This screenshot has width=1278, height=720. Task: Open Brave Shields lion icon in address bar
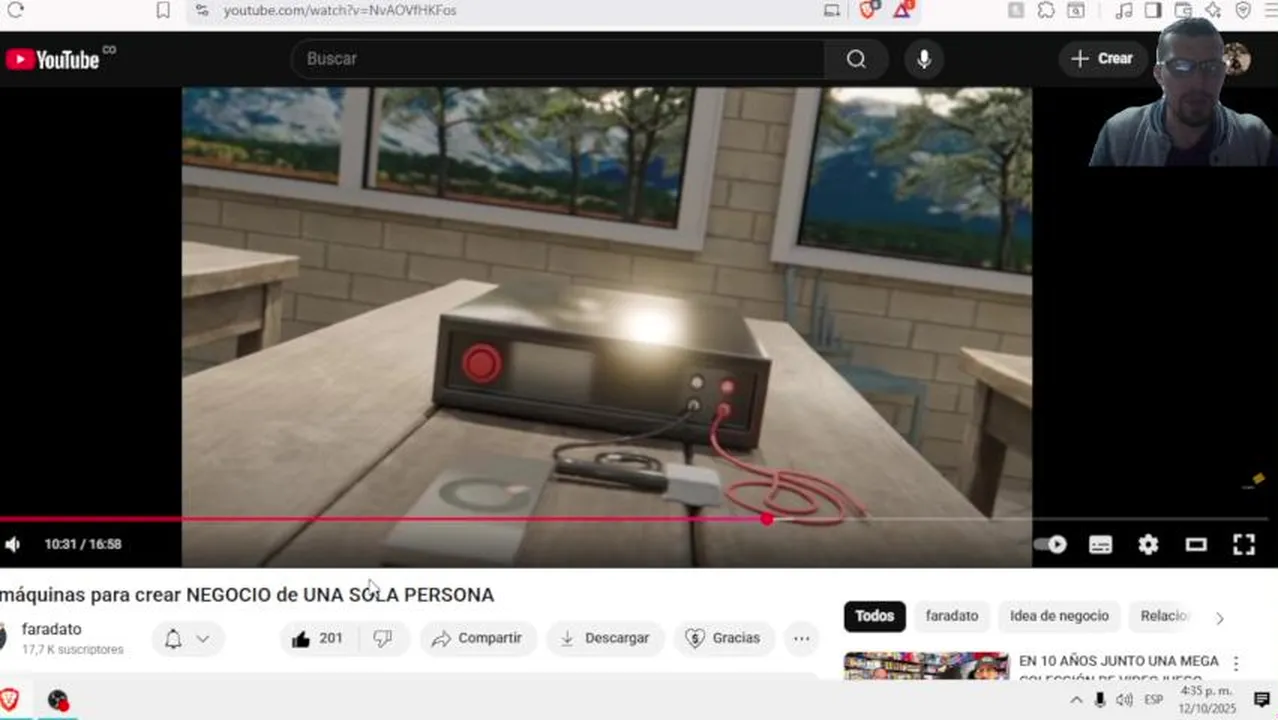point(868,10)
